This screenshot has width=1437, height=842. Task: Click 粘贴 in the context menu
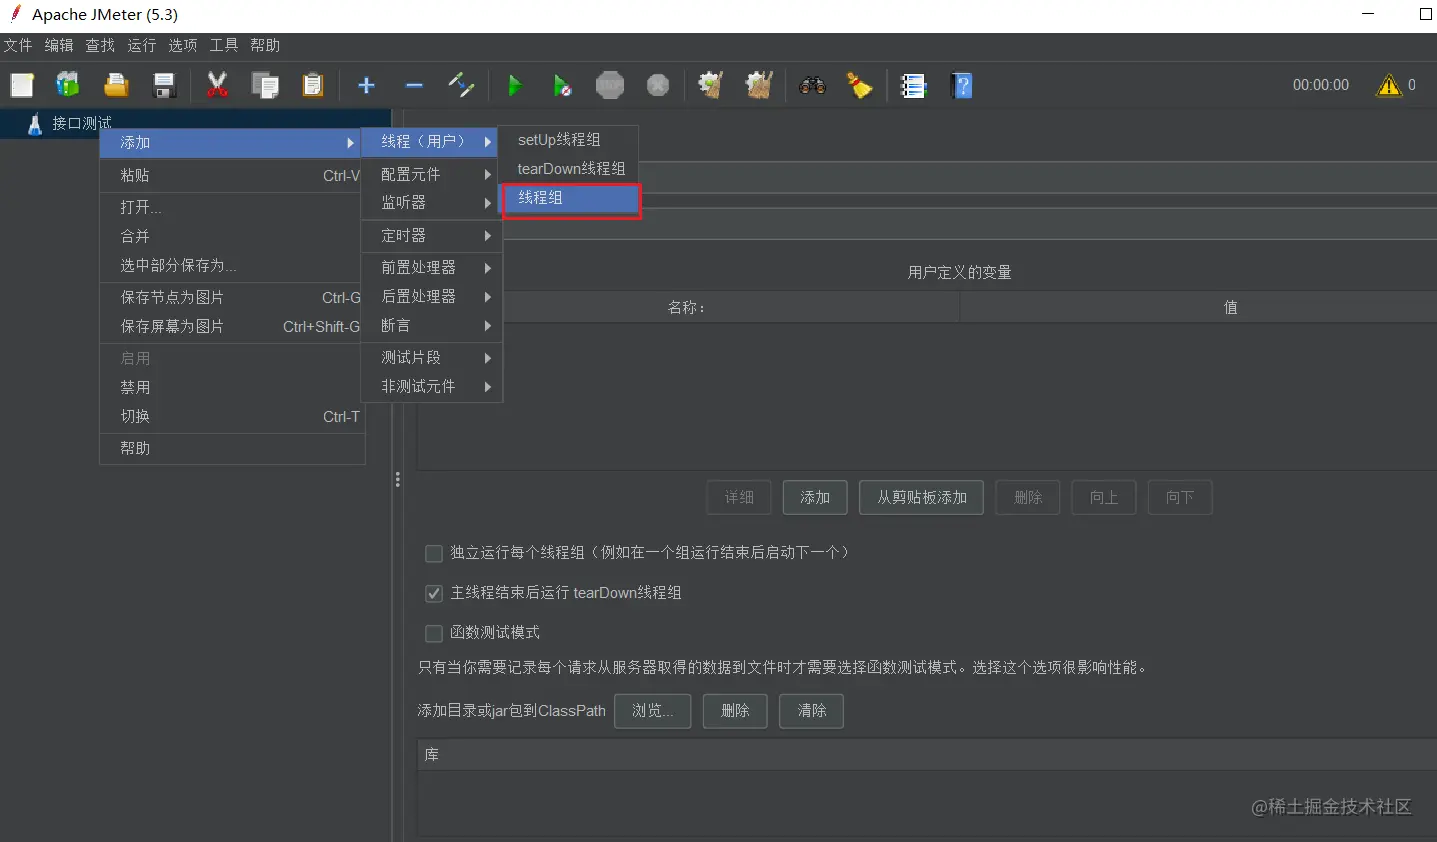pyautogui.click(x=232, y=176)
